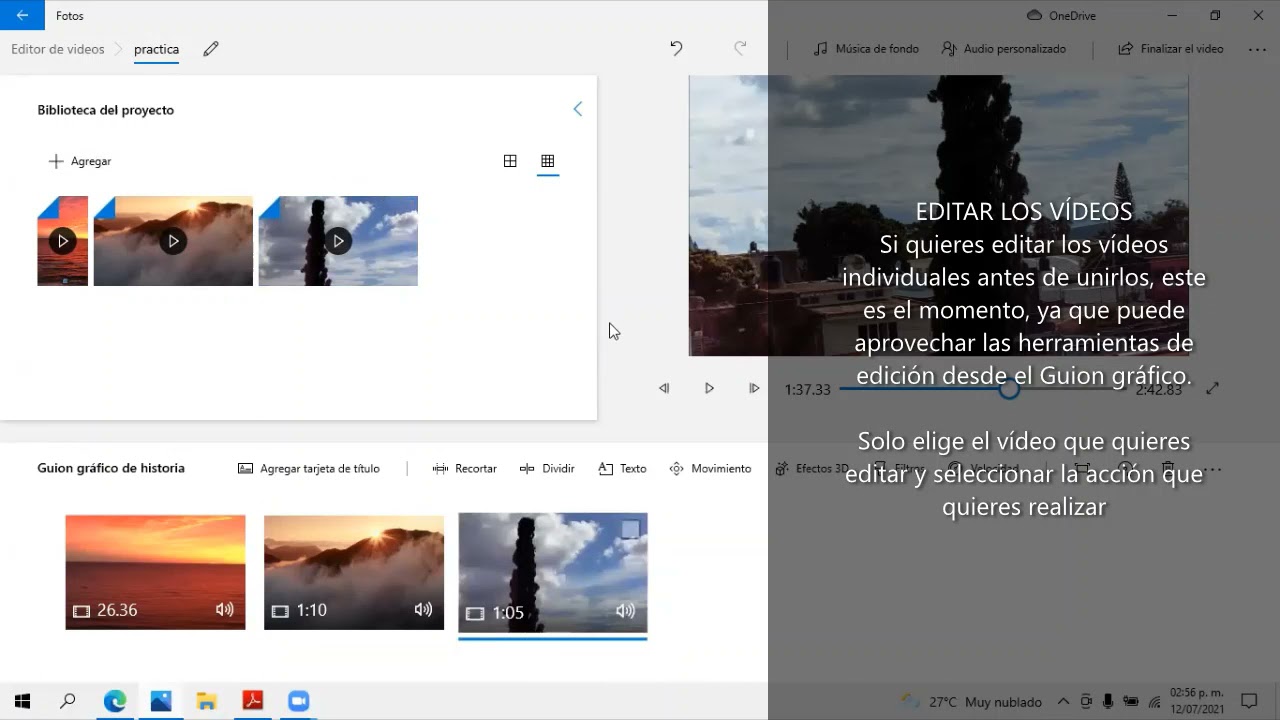This screenshot has height=720, width=1280.
Task: Click Finalizar el vídeo
Action: click(1170, 48)
